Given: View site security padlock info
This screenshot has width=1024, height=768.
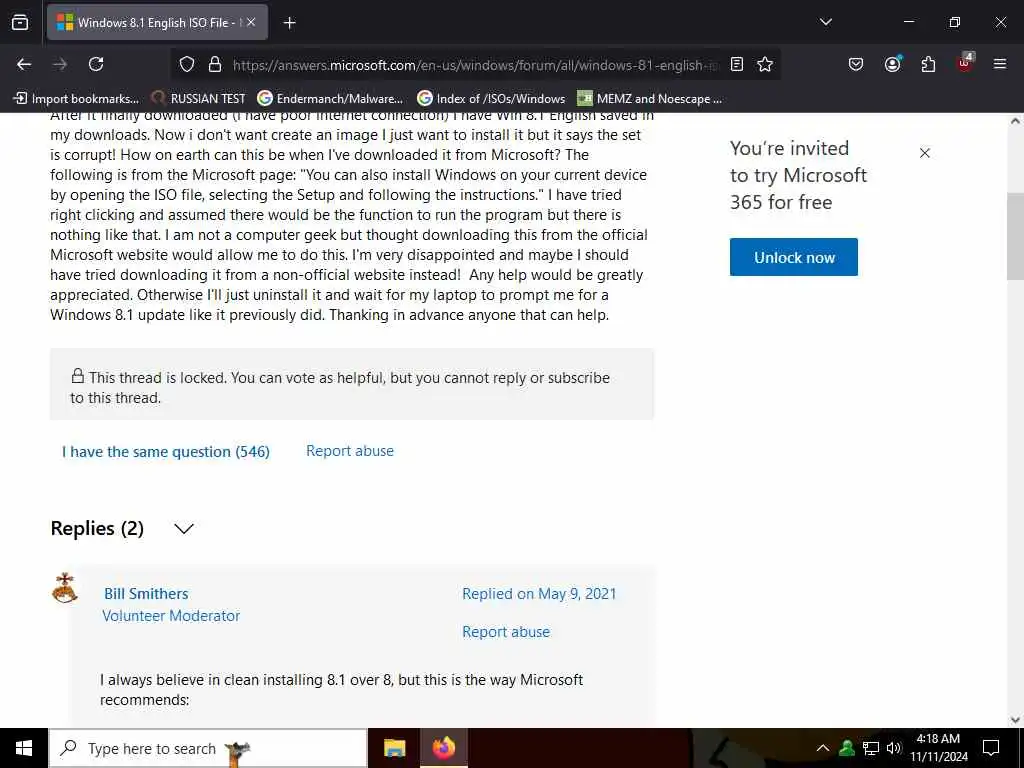Looking at the screenshot, I should [215, 64].
